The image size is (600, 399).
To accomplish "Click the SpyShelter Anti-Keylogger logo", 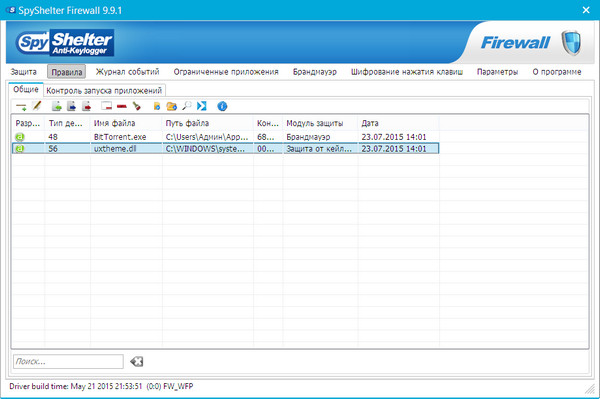I will pos(65,43).
